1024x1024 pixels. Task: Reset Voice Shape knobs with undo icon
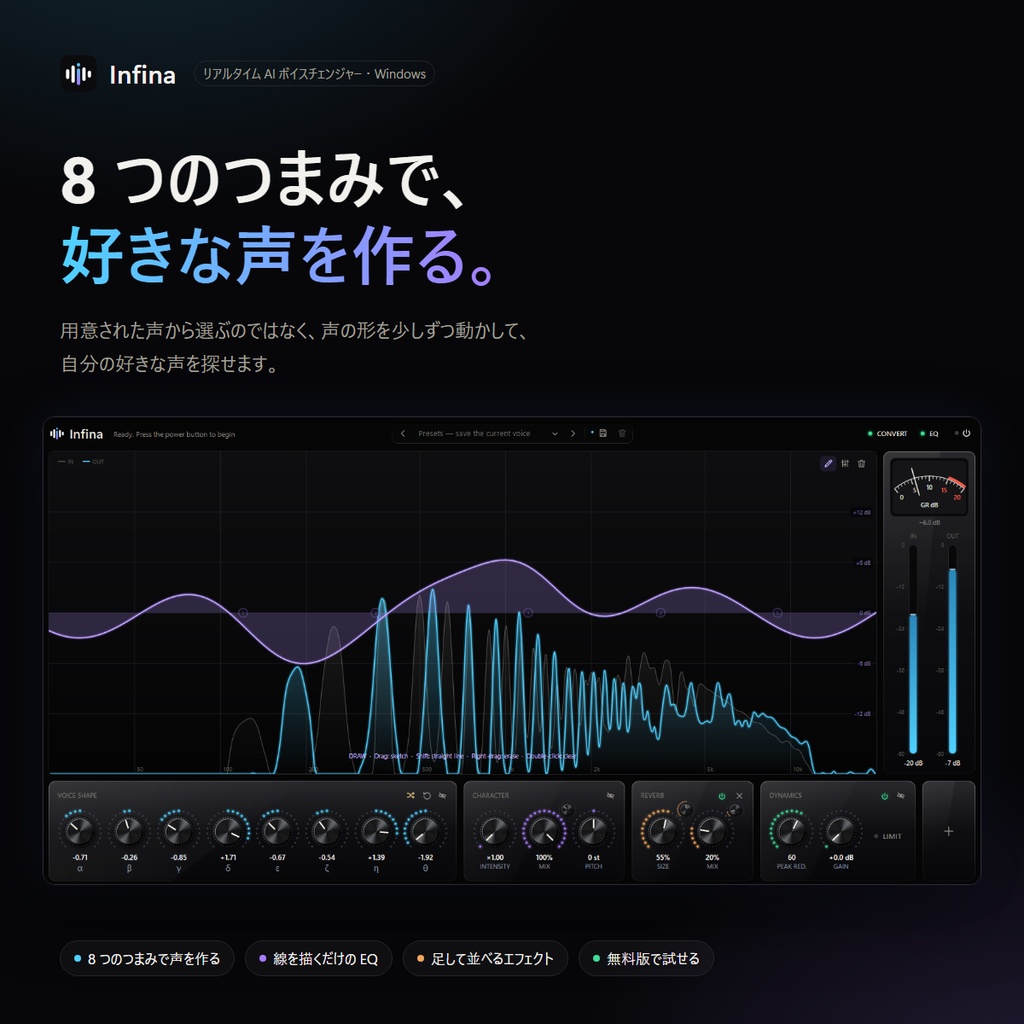(x=426, y=795)
